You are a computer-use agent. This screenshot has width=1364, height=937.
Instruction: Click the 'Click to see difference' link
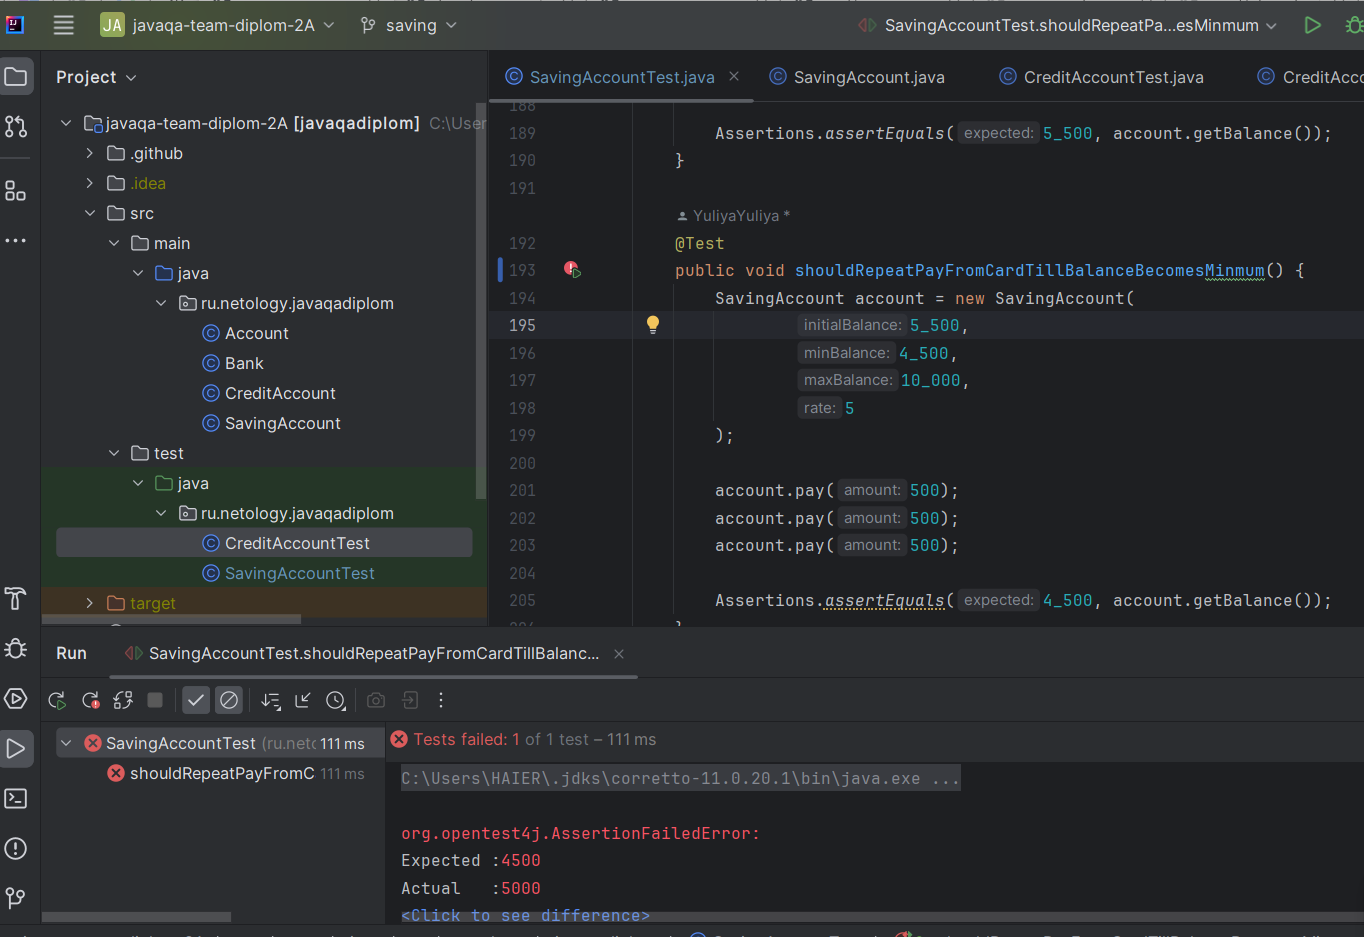tap(525, 915)
